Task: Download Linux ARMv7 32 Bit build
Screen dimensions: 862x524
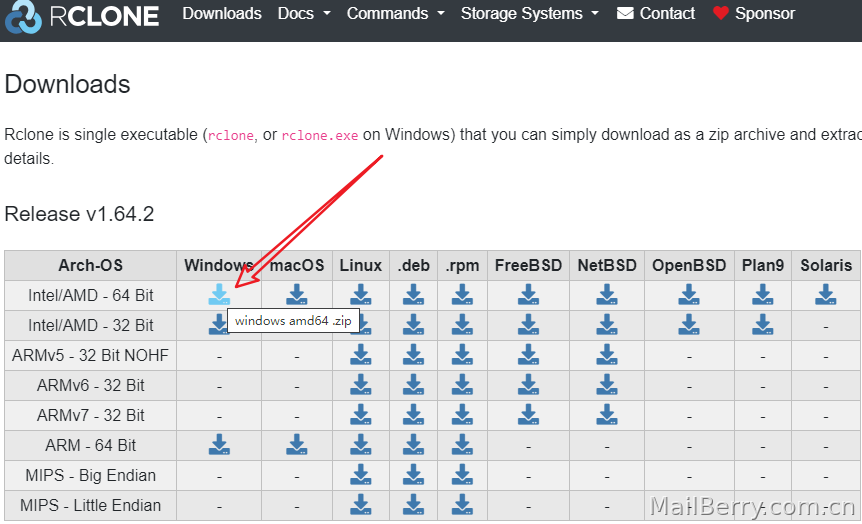Action: click(x=361, y=415)
